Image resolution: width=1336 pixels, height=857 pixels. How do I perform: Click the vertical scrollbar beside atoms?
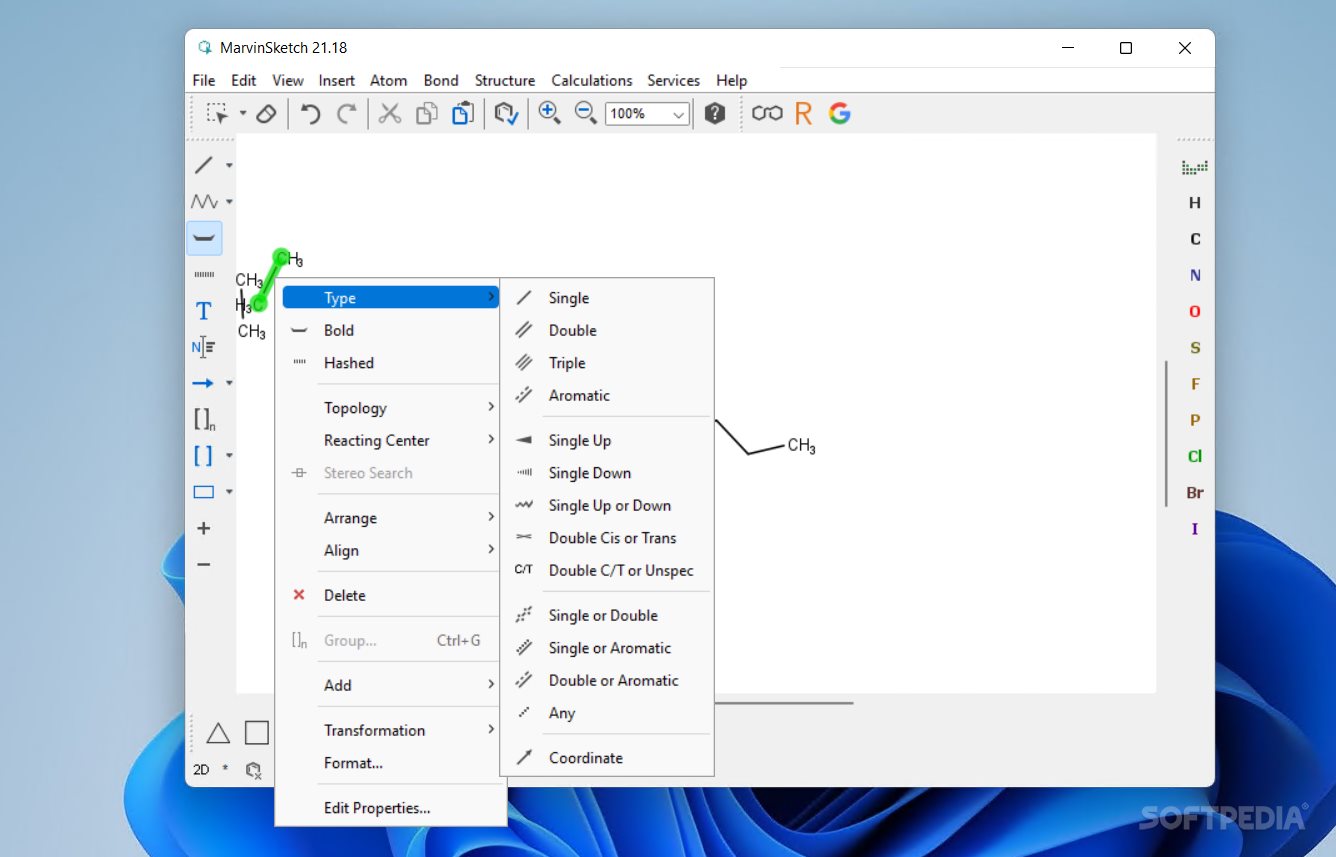pyautogui.click(x=1166, y=433)
